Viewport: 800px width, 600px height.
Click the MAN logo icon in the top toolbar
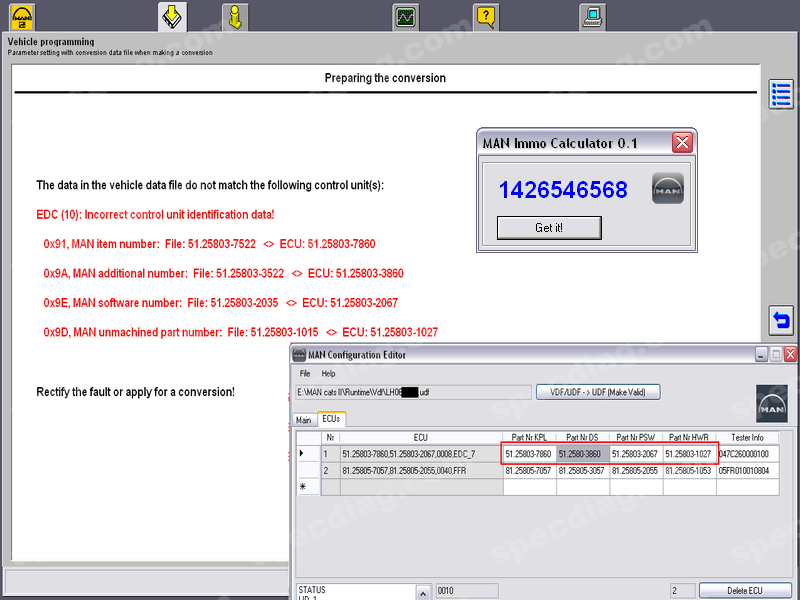20,16
